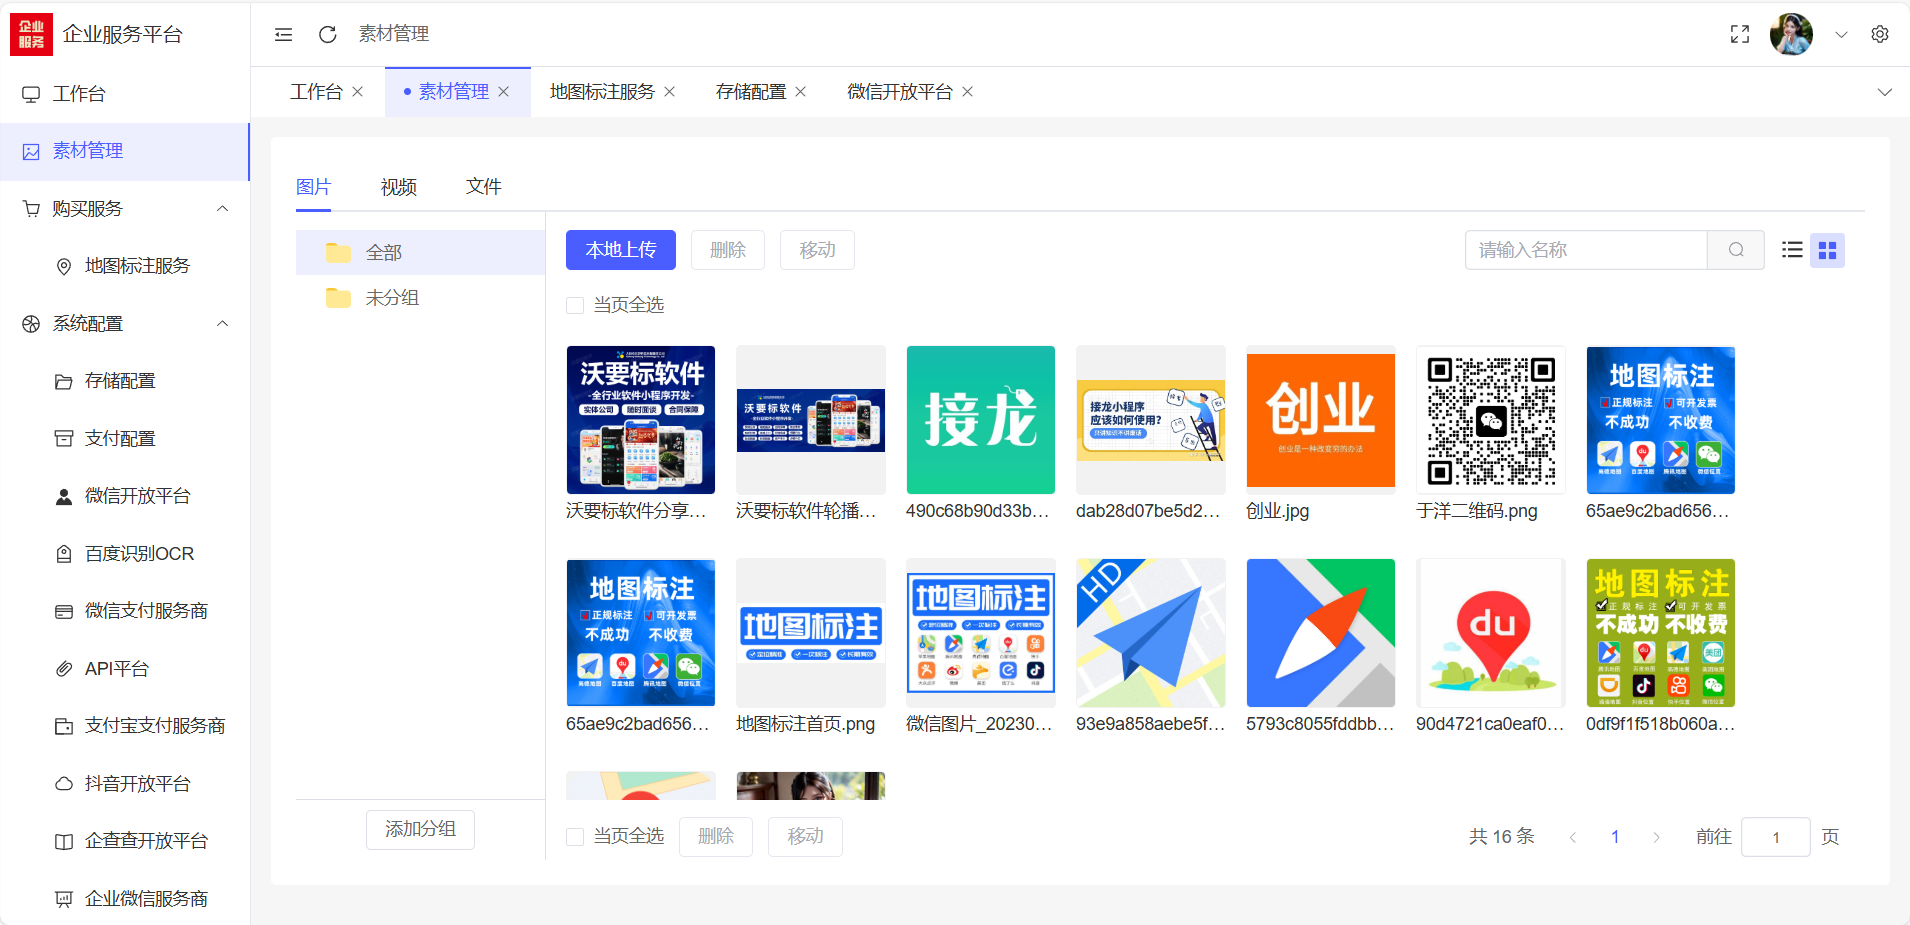The image size is (1910, 925).
Task: Select the 90d4721ca0eaf0 Baidu map thumbnail
Action: click(x=1491, y=633)
